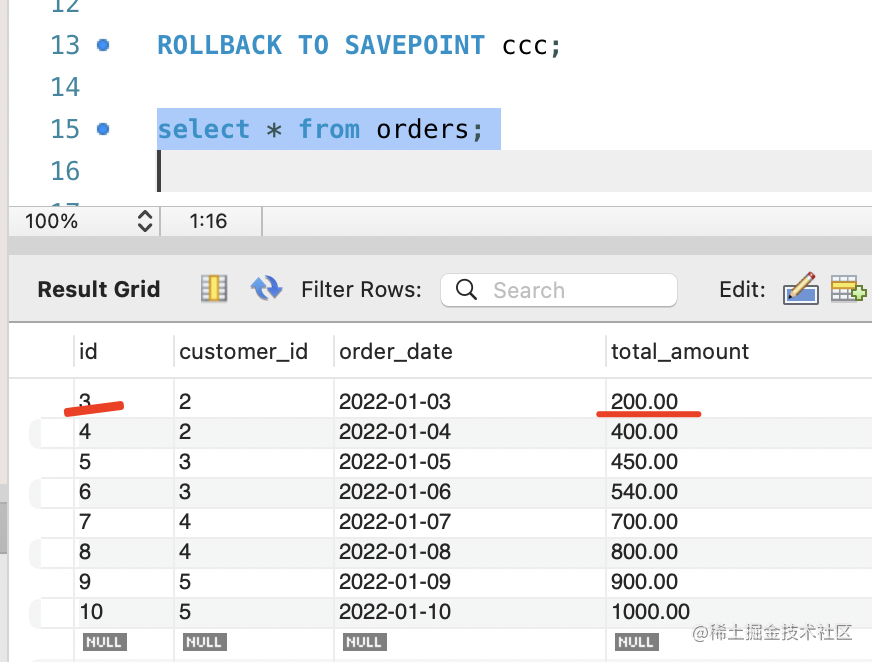Sort by the customer_id column header
This screenshot has height=662, width=872.
click(x=243, y=351)
